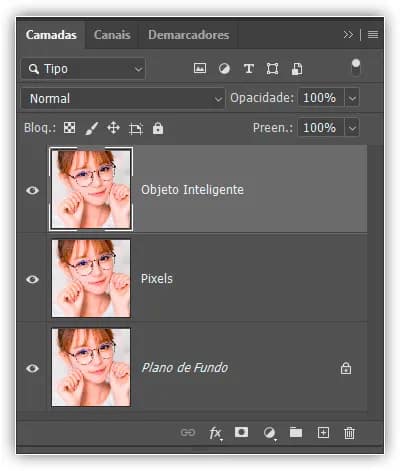The width and height of the screenshot is (400, 471).
Task: Create new fill or adjustment layer icon
Action: pyautogui.click(x=269, y=433)
